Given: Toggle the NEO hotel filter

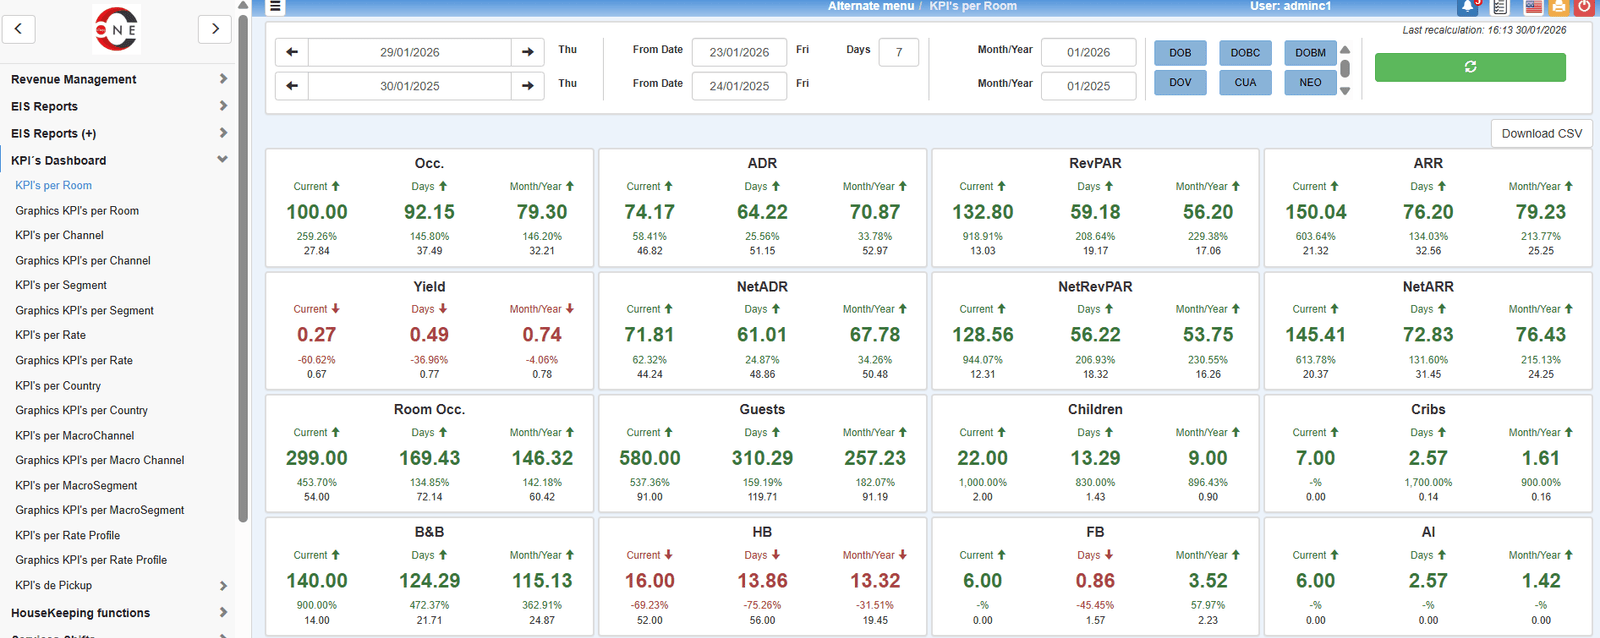Looking at the screenshot, I should (x=1310, y=83).
